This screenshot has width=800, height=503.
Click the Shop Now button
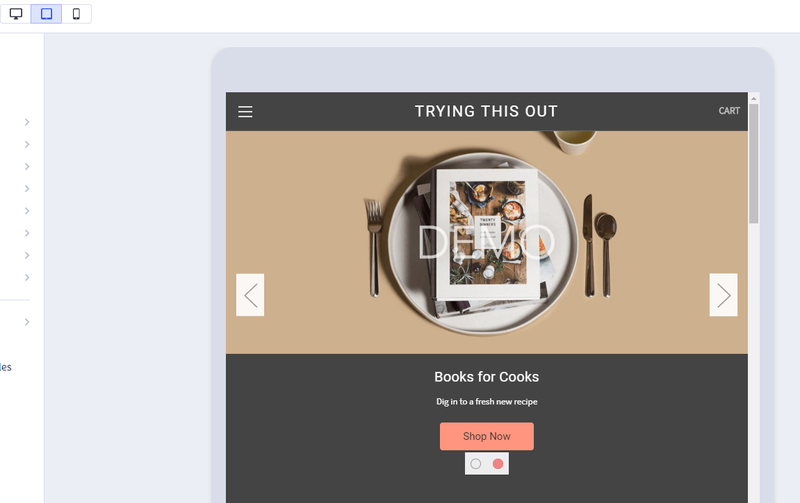point(487,436)
